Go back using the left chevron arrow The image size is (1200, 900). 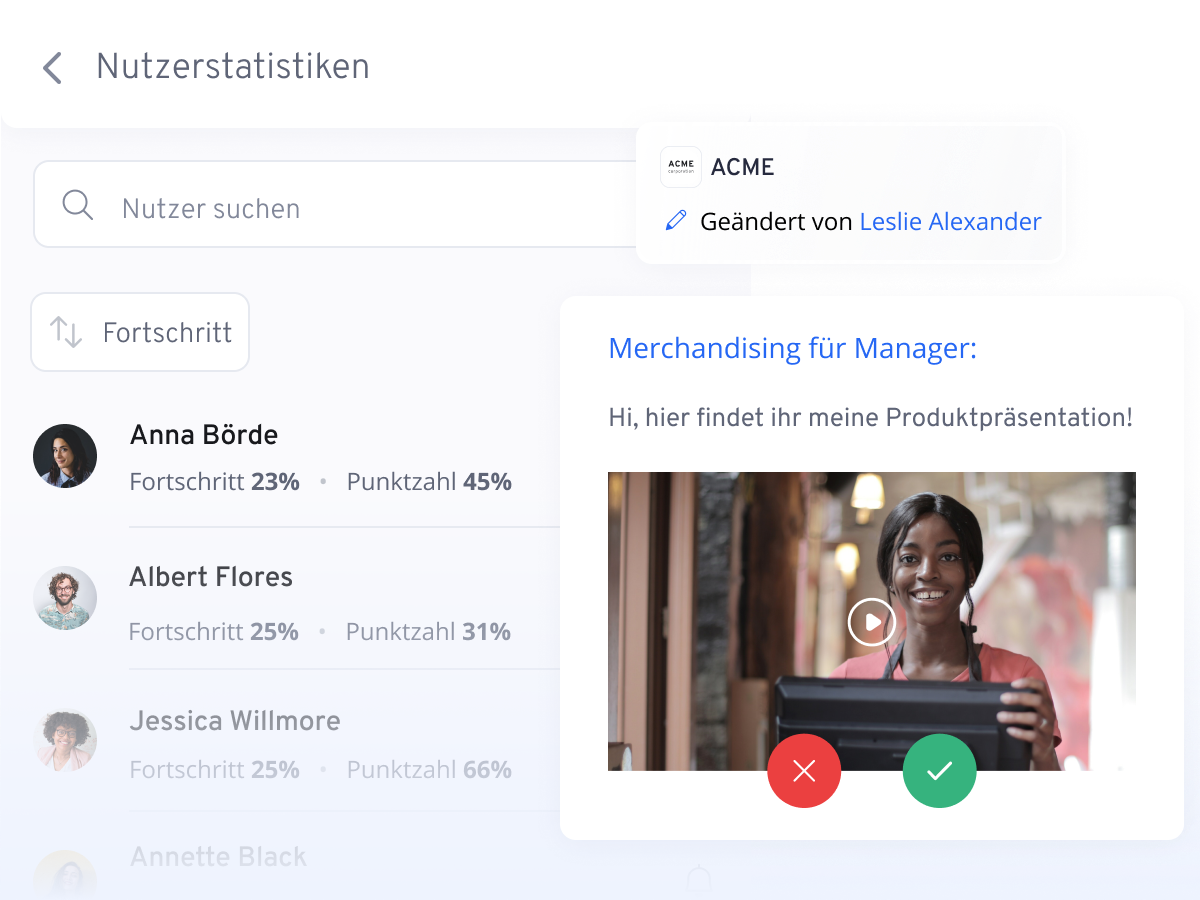coord(52,68)
